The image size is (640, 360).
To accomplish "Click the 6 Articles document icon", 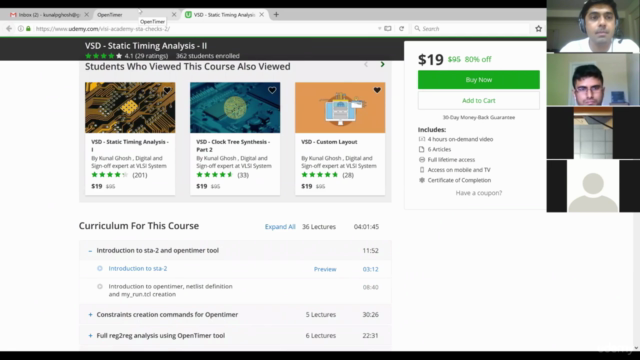I will 422,149.
